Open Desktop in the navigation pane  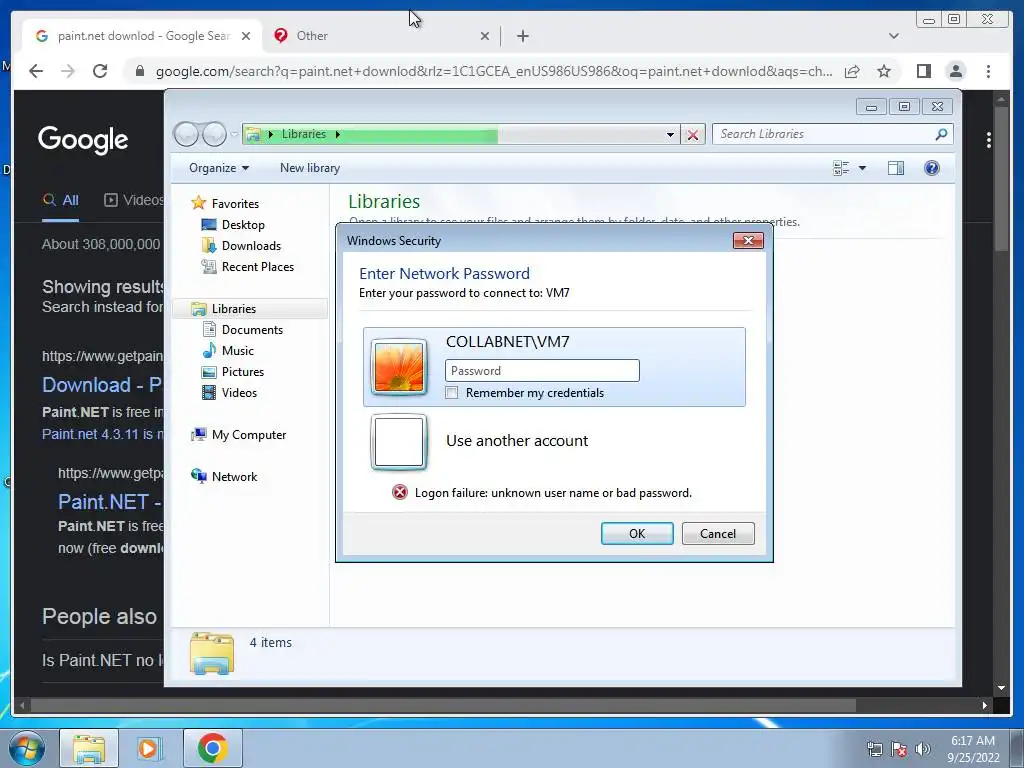(243, 225)
